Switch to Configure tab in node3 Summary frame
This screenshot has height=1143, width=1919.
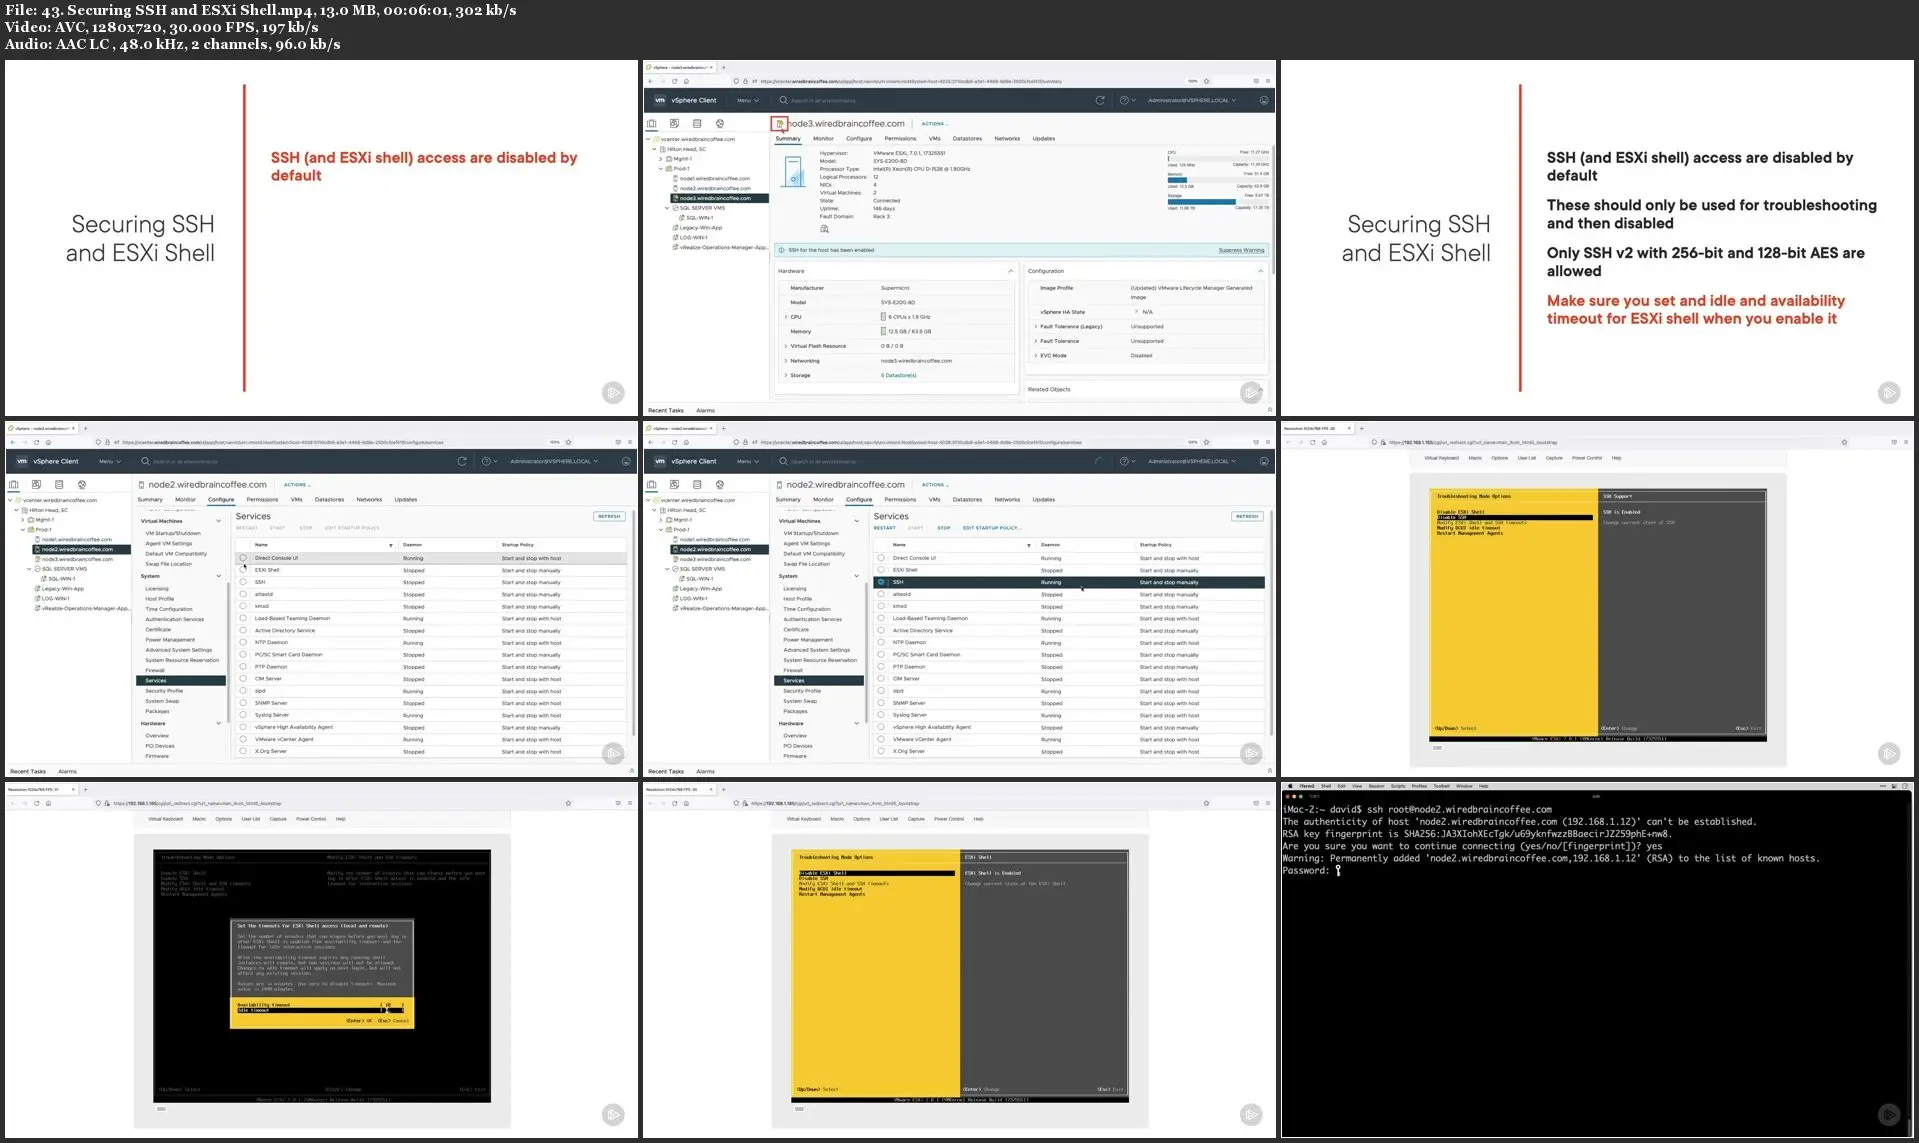[x=859, y=139]
